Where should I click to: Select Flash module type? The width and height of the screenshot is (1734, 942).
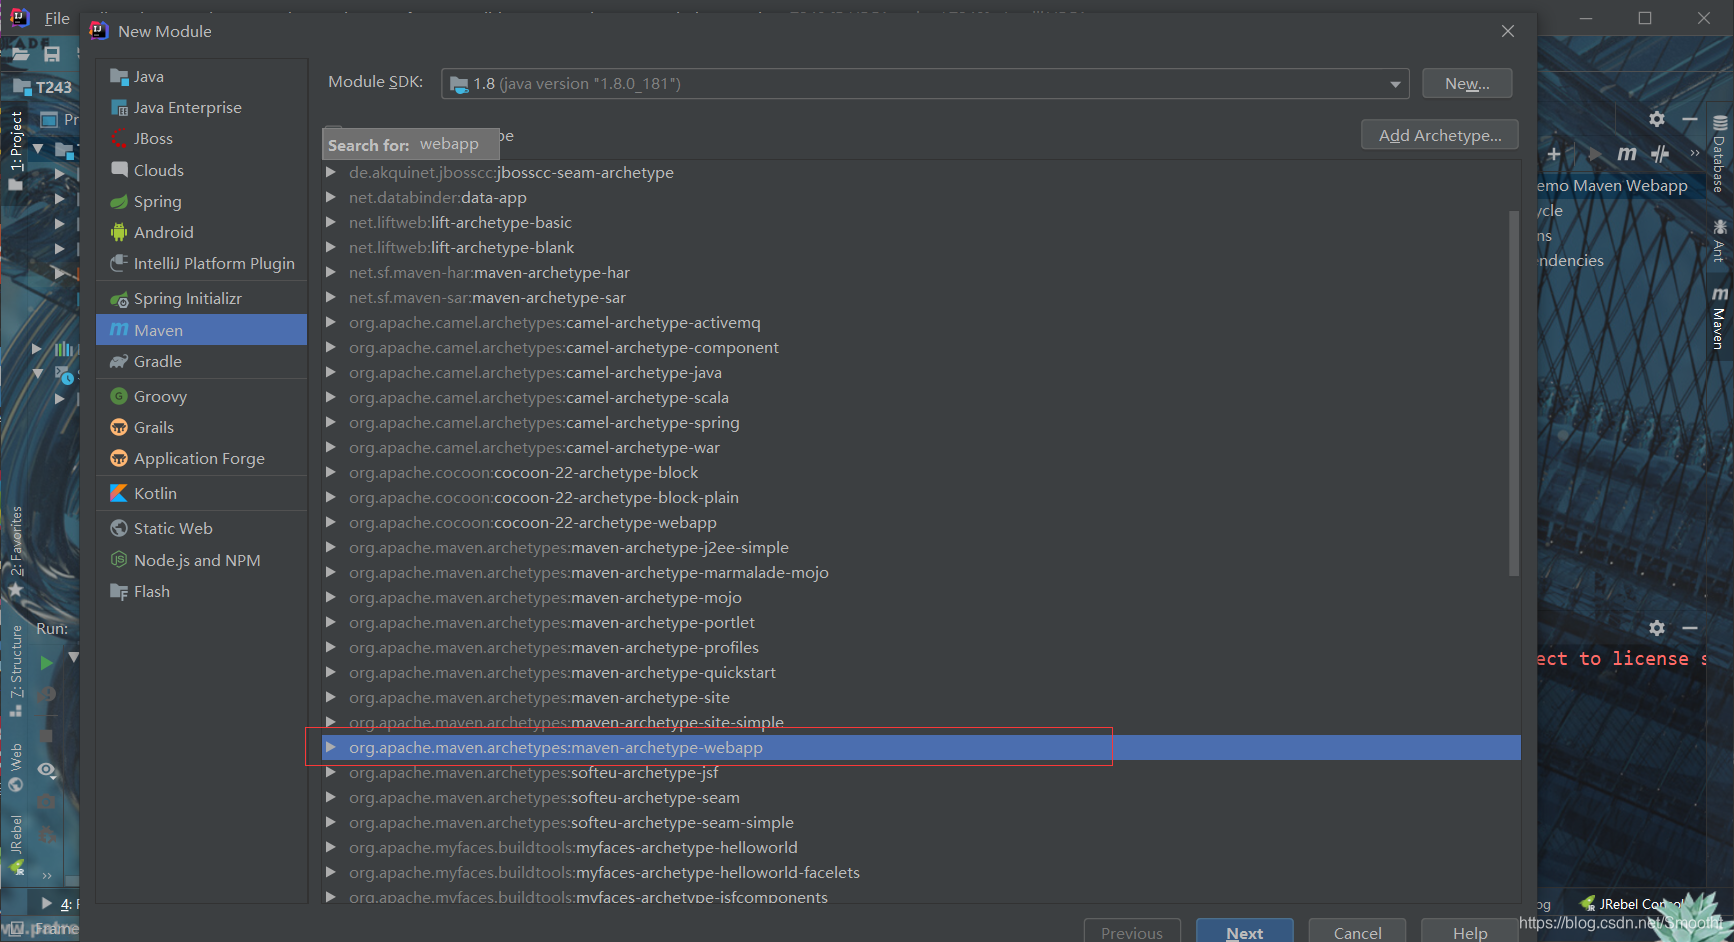tap(152, 592)
